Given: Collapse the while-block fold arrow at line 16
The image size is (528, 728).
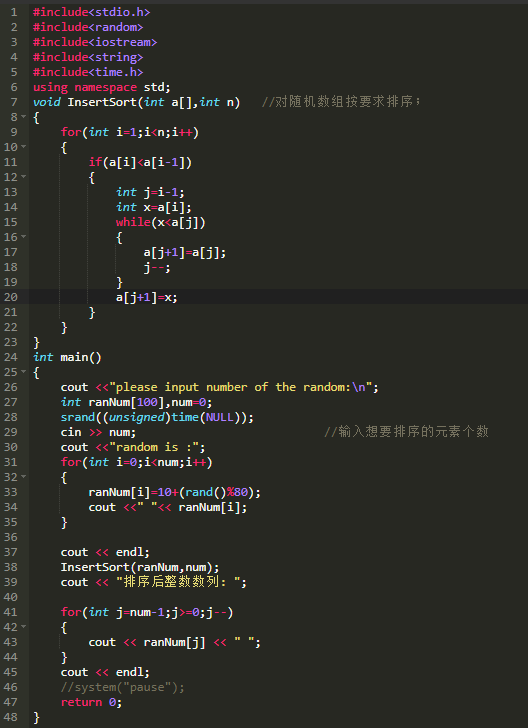Looking at the screenshot, I should point(23,237).
